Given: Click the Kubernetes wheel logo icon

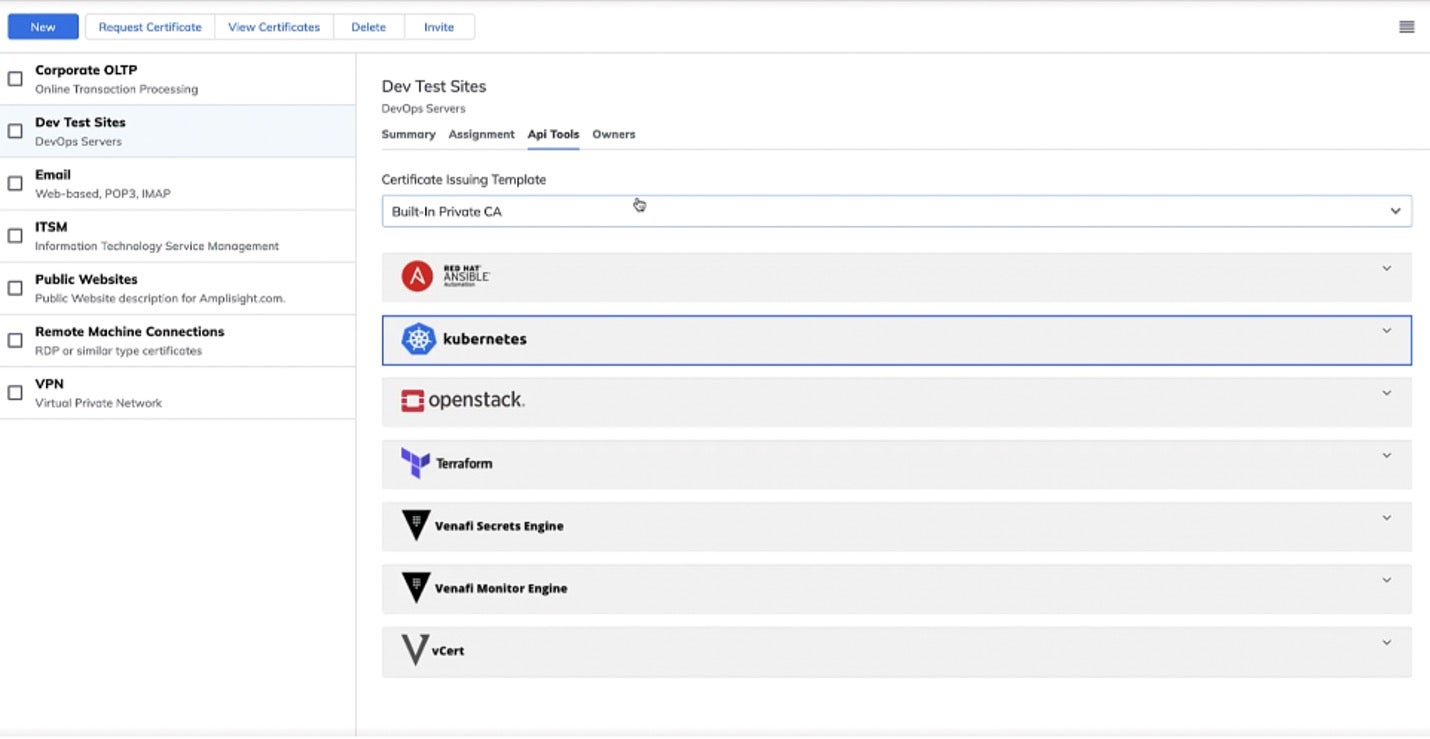Looking at the screenshot, I should click(x=418, y=339).
